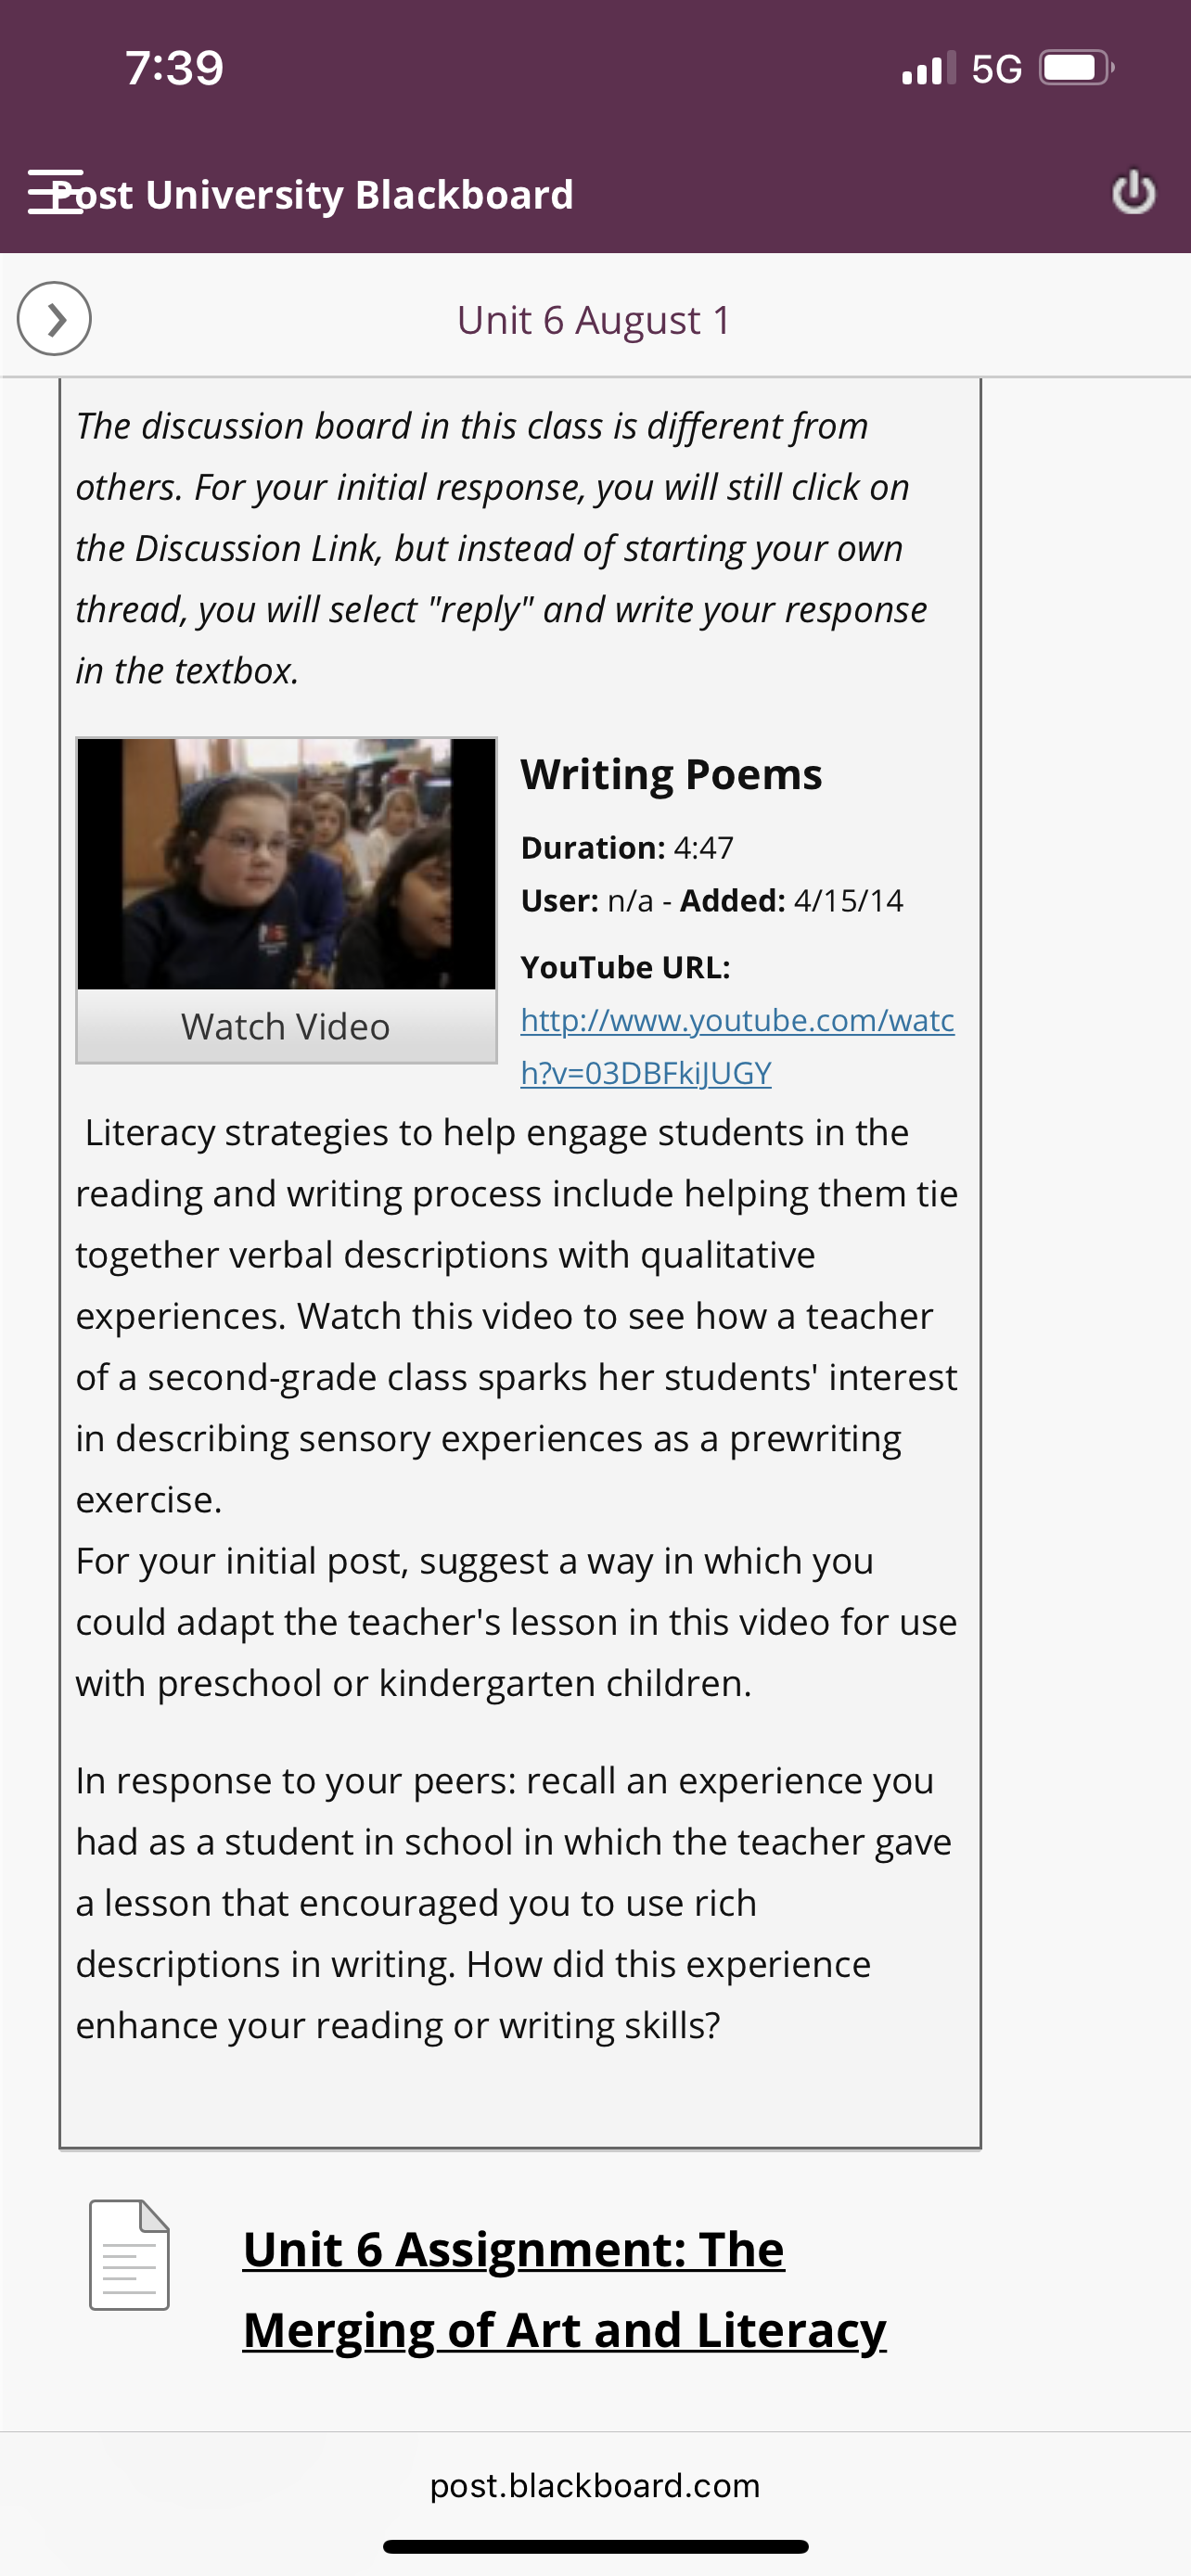Expand the course menu chevron arrow
This screenshot has height=2576, width=1191.
pyautogui.click(x=54, y=319)
